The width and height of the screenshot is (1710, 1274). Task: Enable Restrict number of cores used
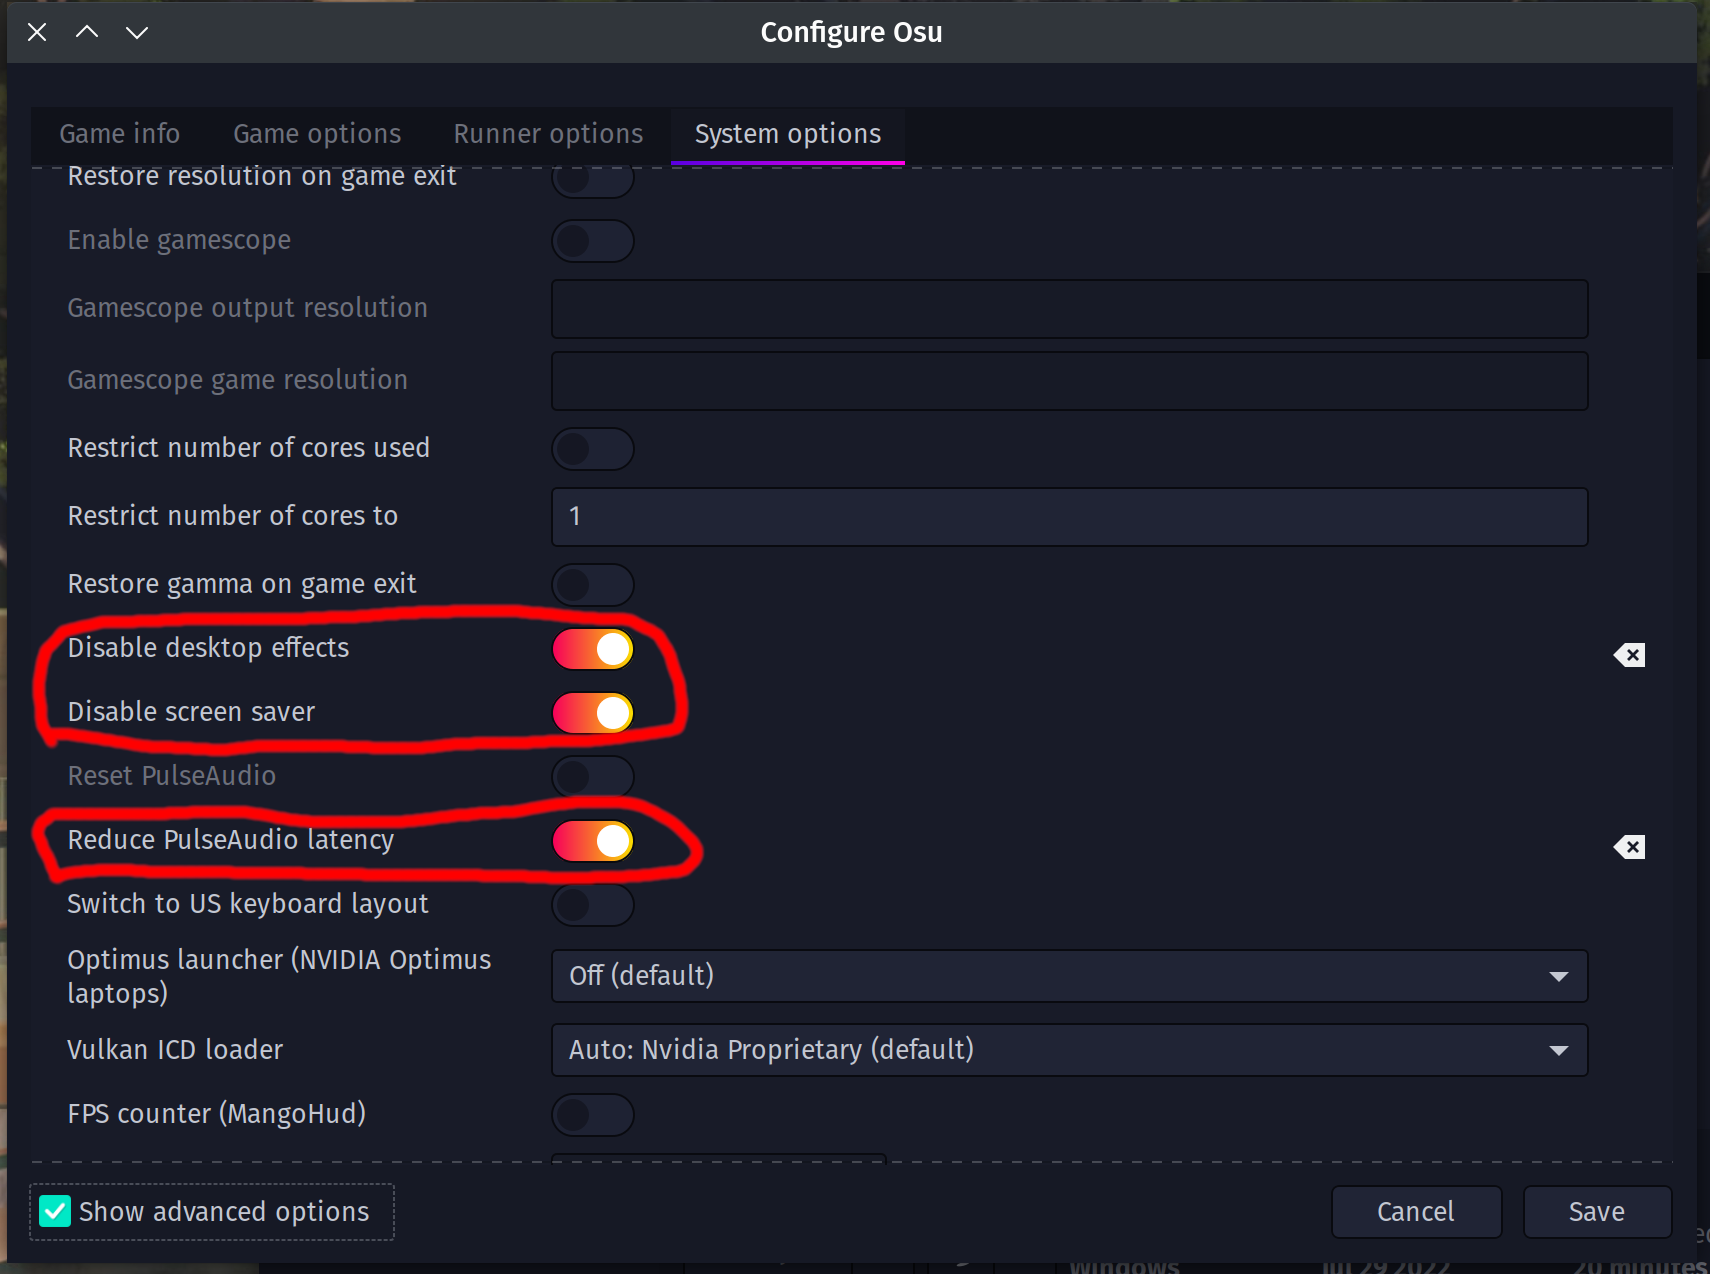pos(593,449)
